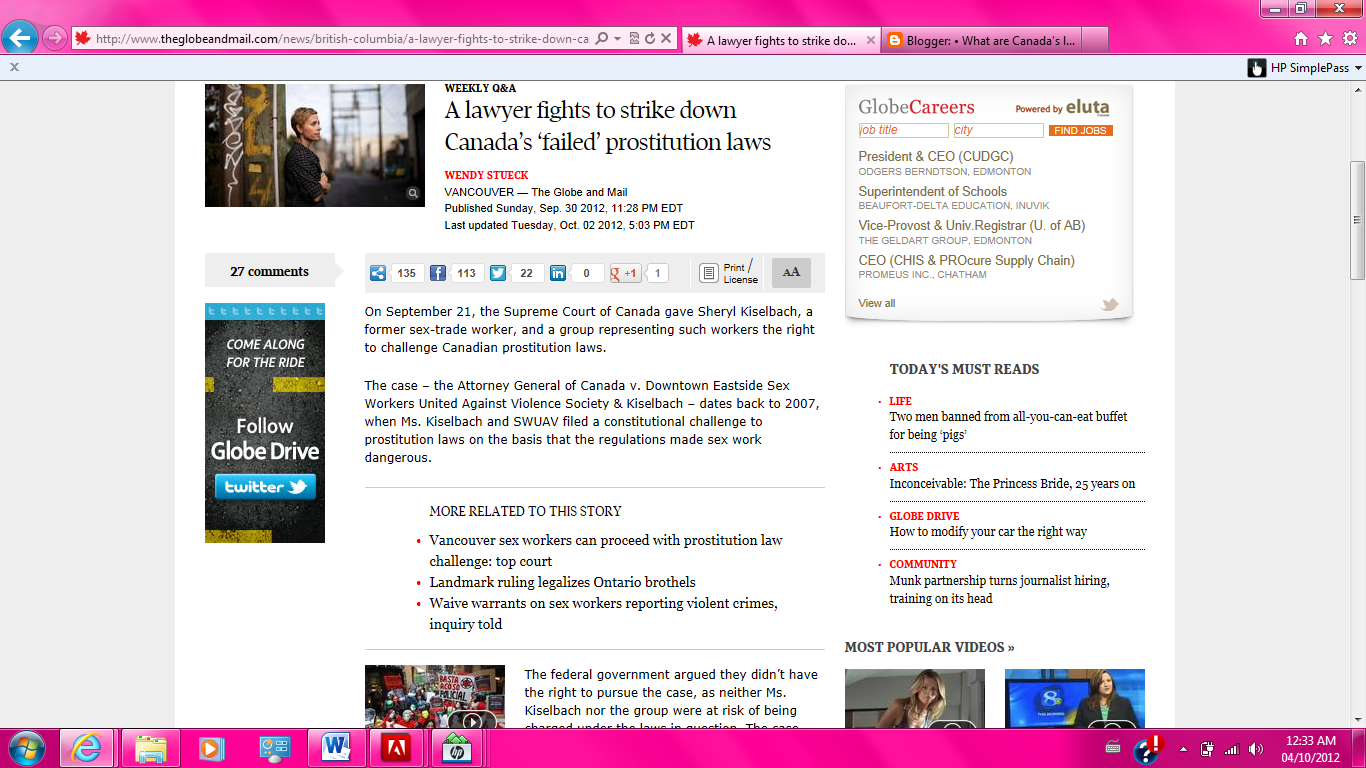Open the License link
The height and width of the screenshot is (768, 1366).
coord(741,280)
